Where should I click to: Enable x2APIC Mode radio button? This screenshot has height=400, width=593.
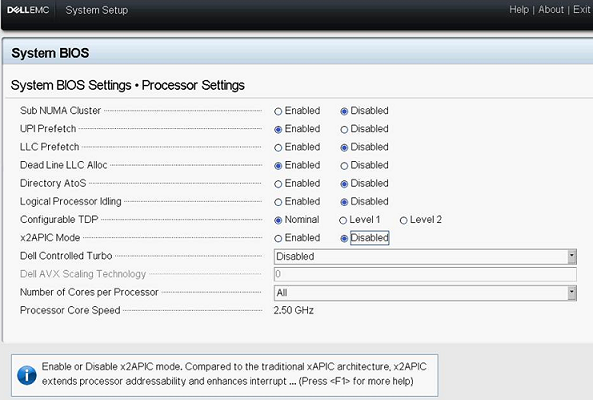(x=278, y=238)
